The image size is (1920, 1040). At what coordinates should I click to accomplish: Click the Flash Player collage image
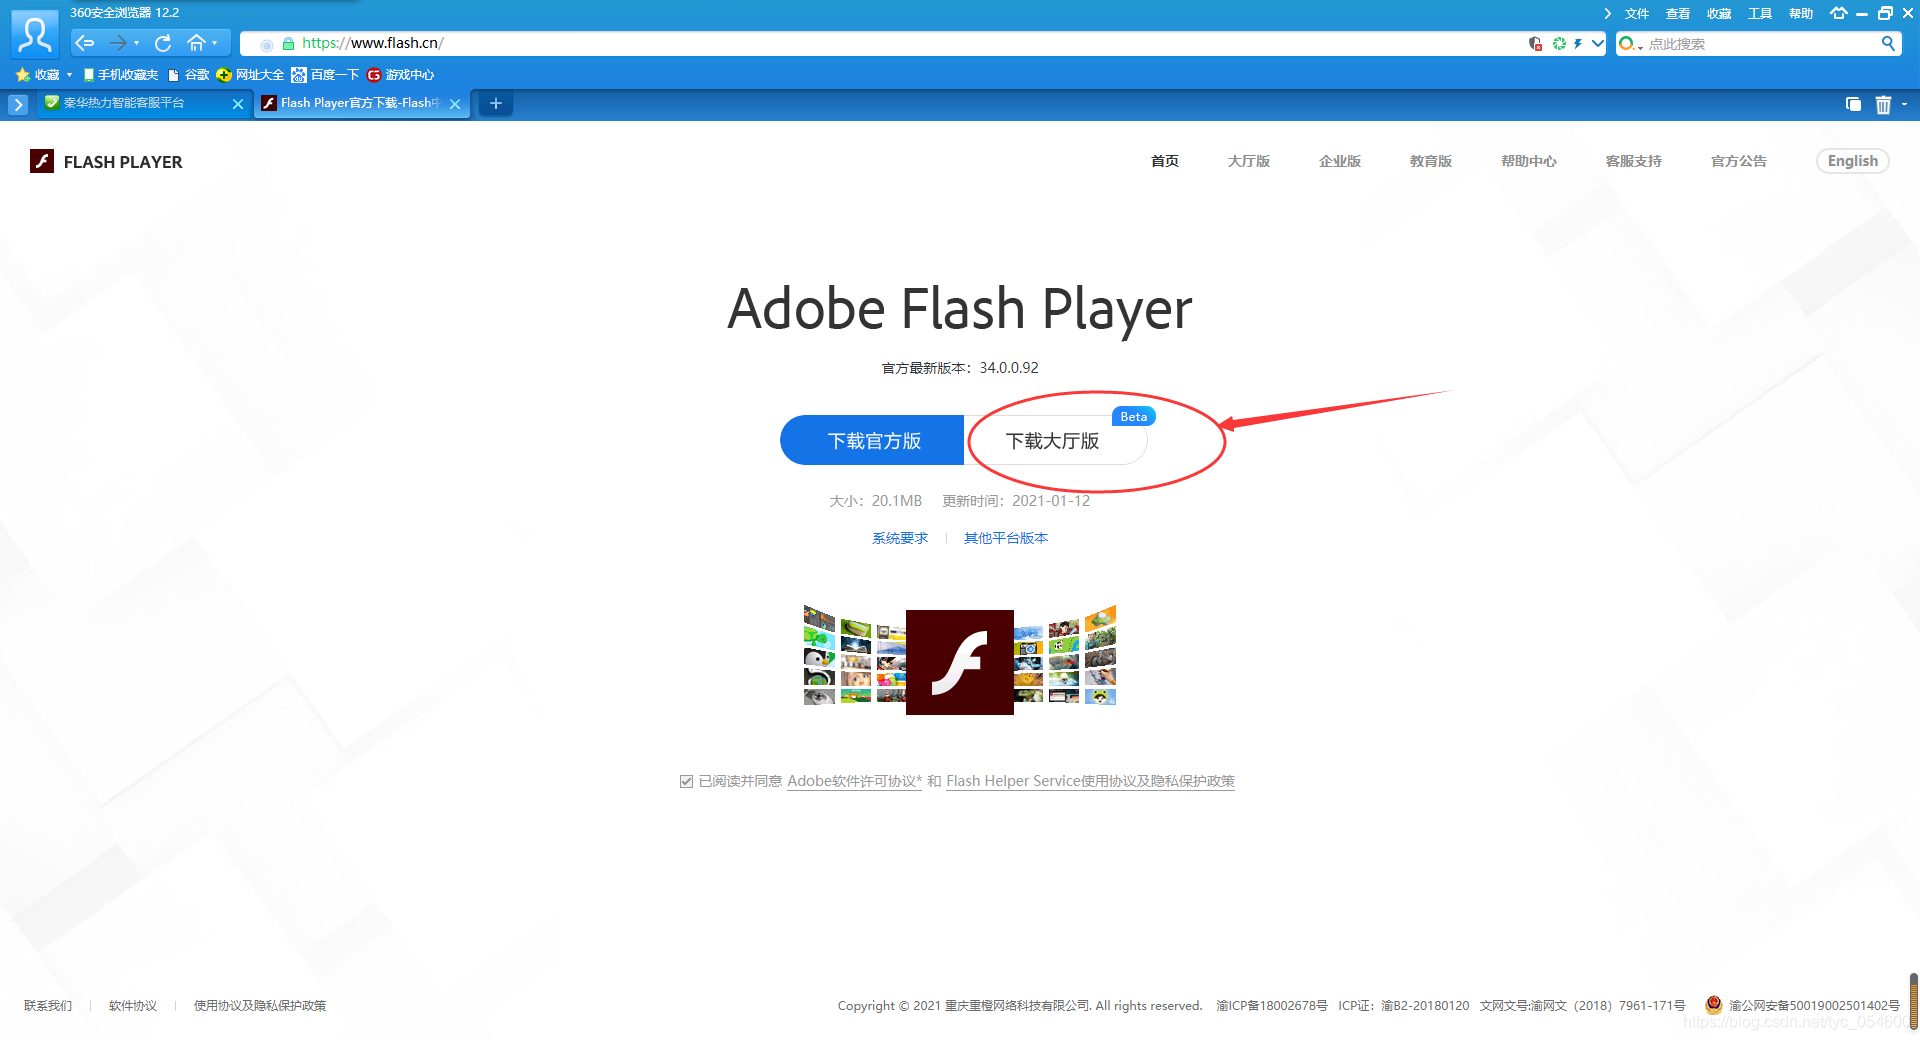click(960, 660)
